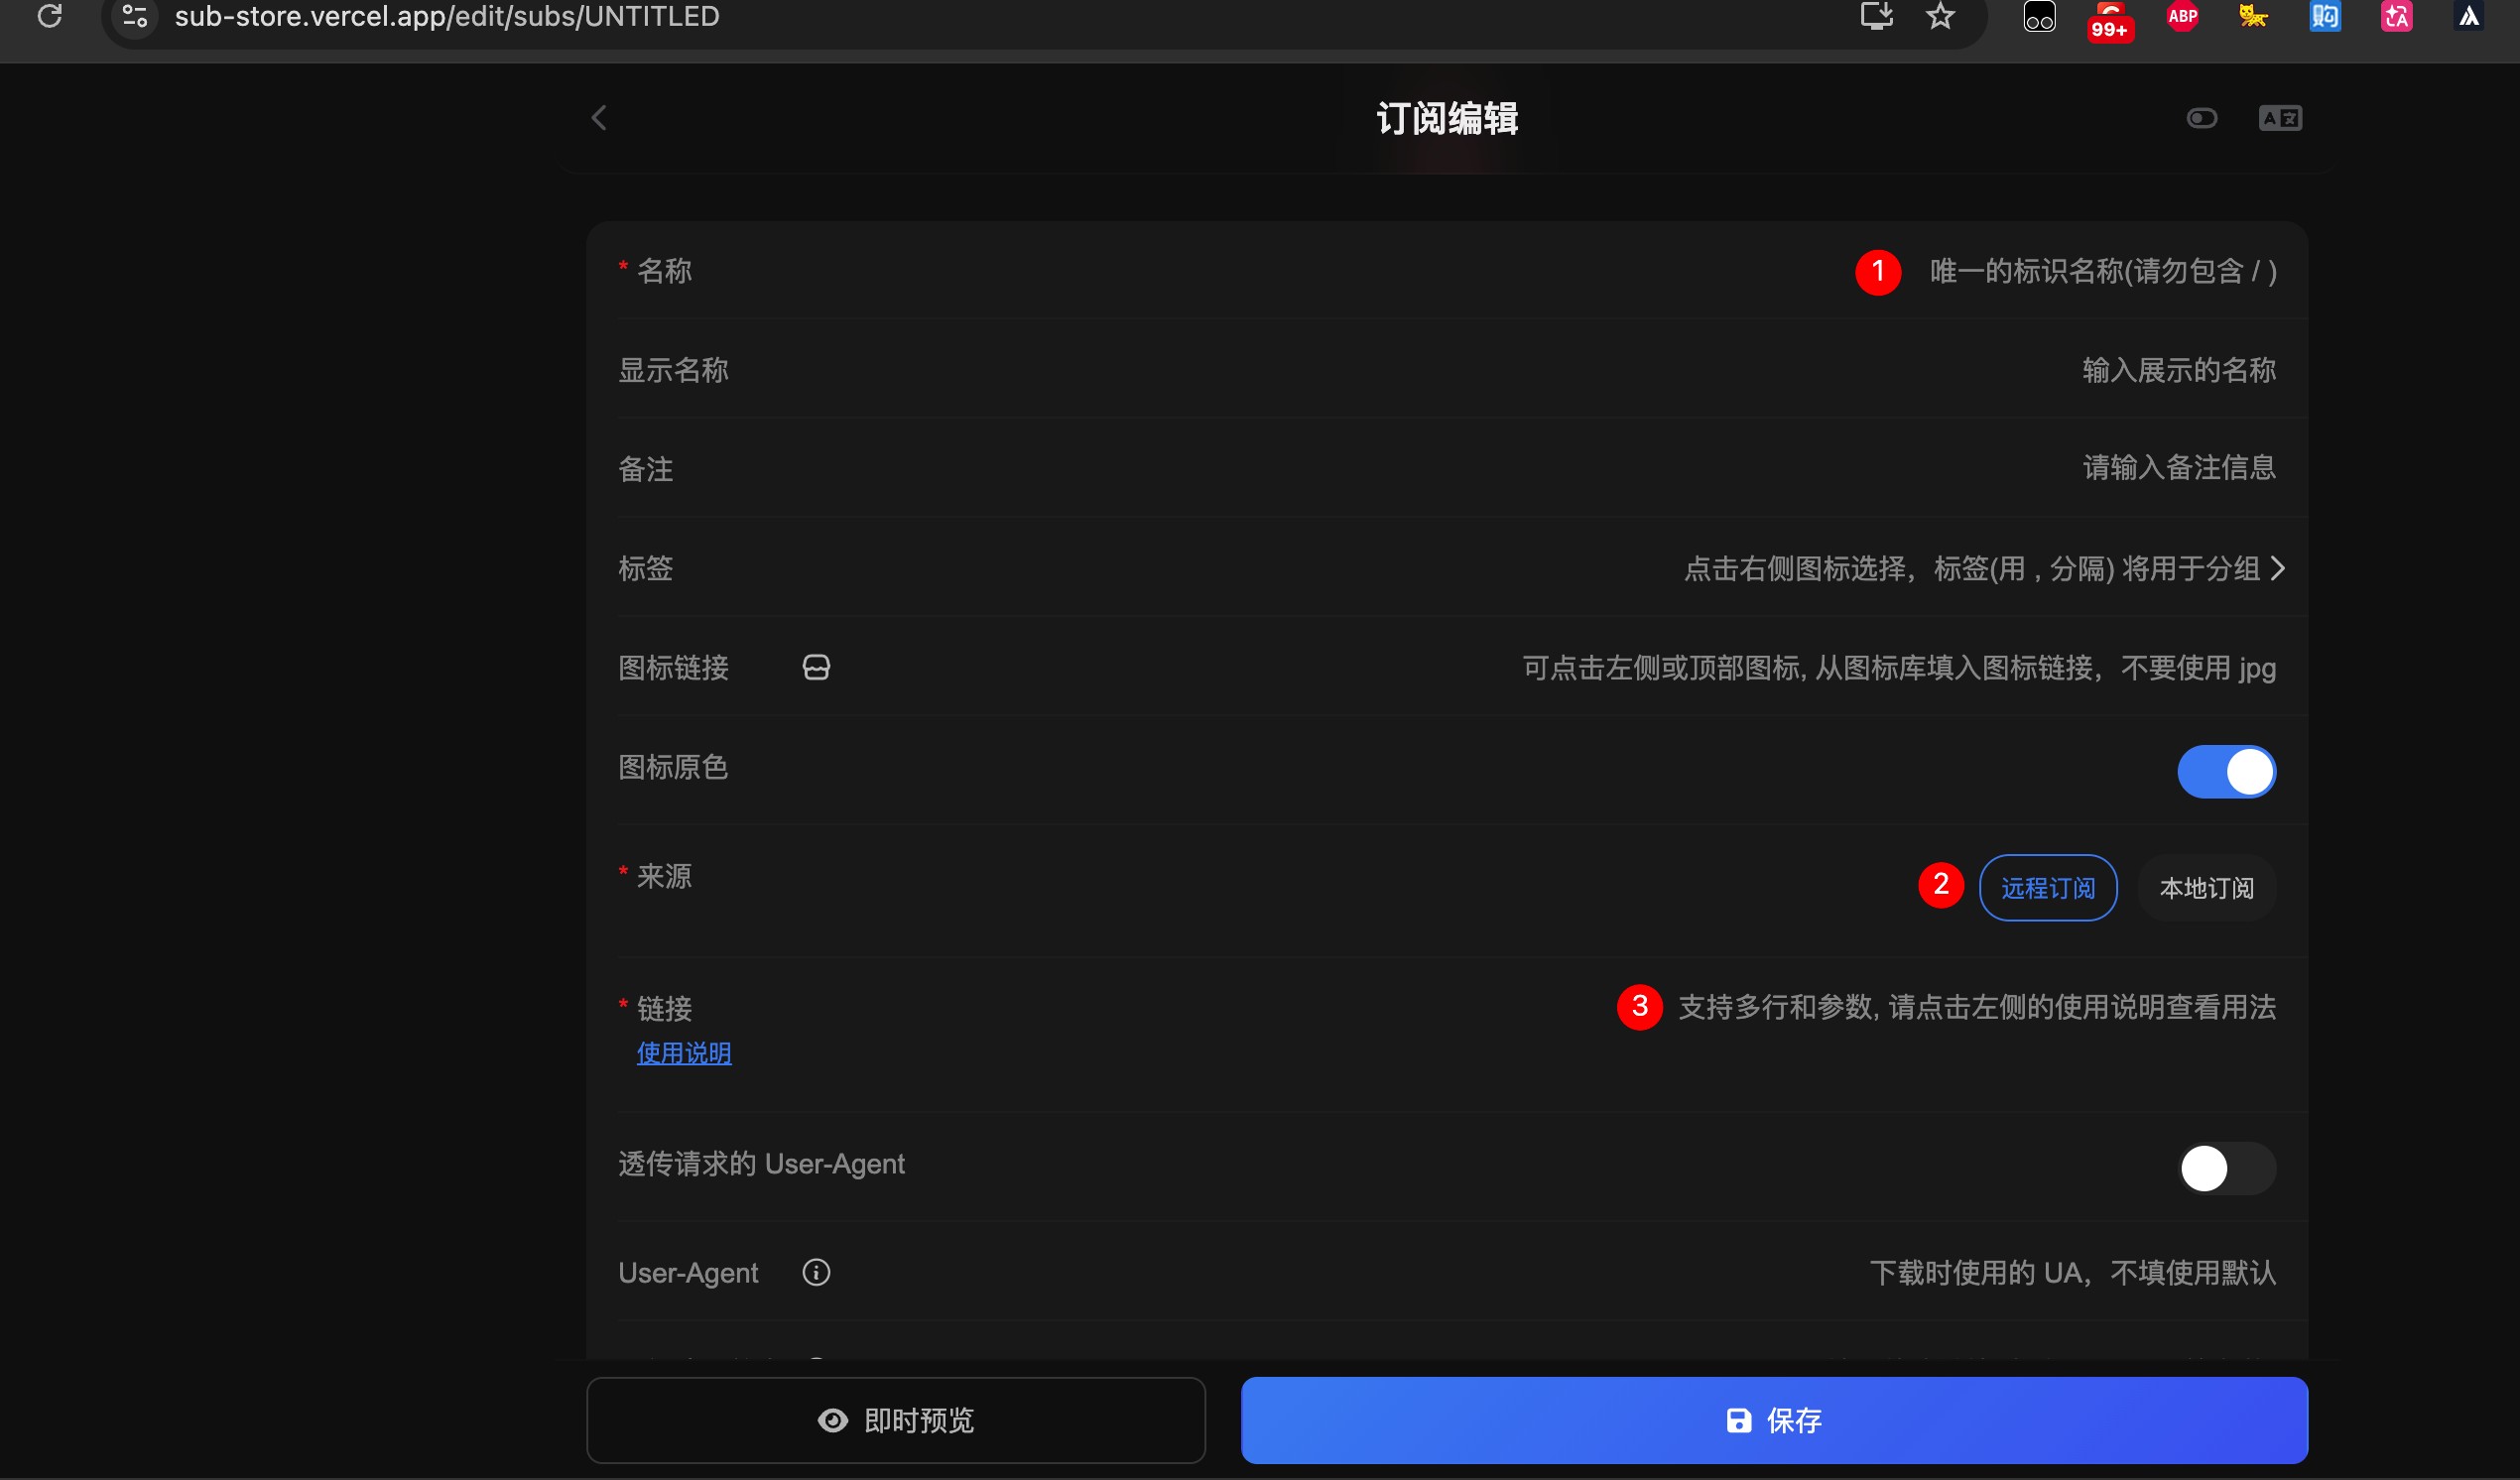Open the User-Agent info tooltip icon
Image resolution: width=2520 pixels, height=1480 pixels.
(x=816, y=1272)
